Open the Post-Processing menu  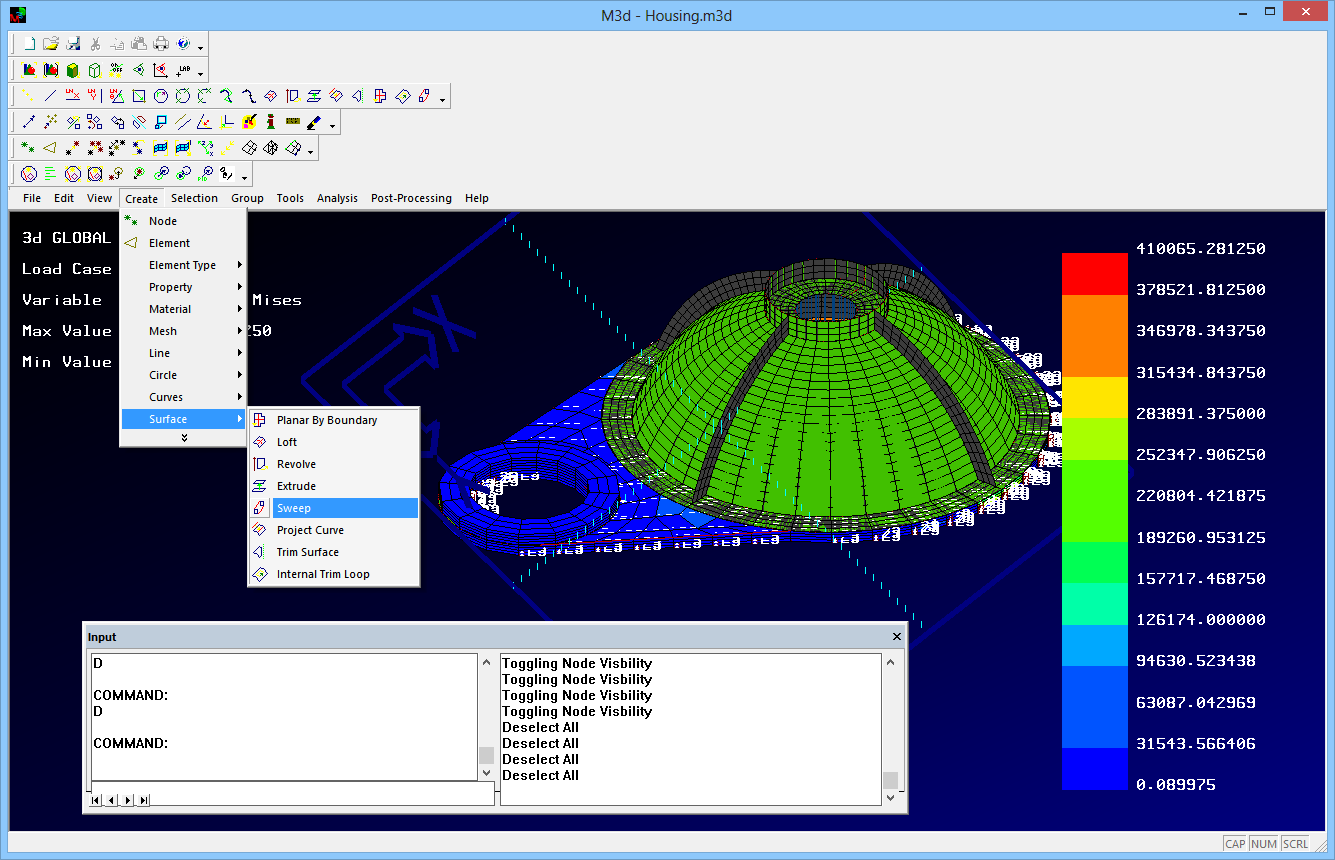tap(411, 198)
